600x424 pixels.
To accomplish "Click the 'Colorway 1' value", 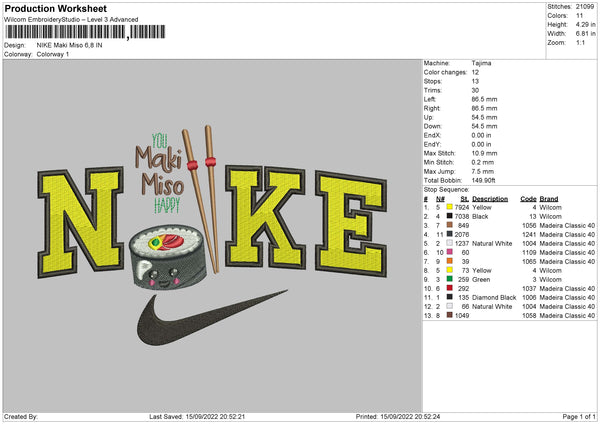I will [53, 54].
